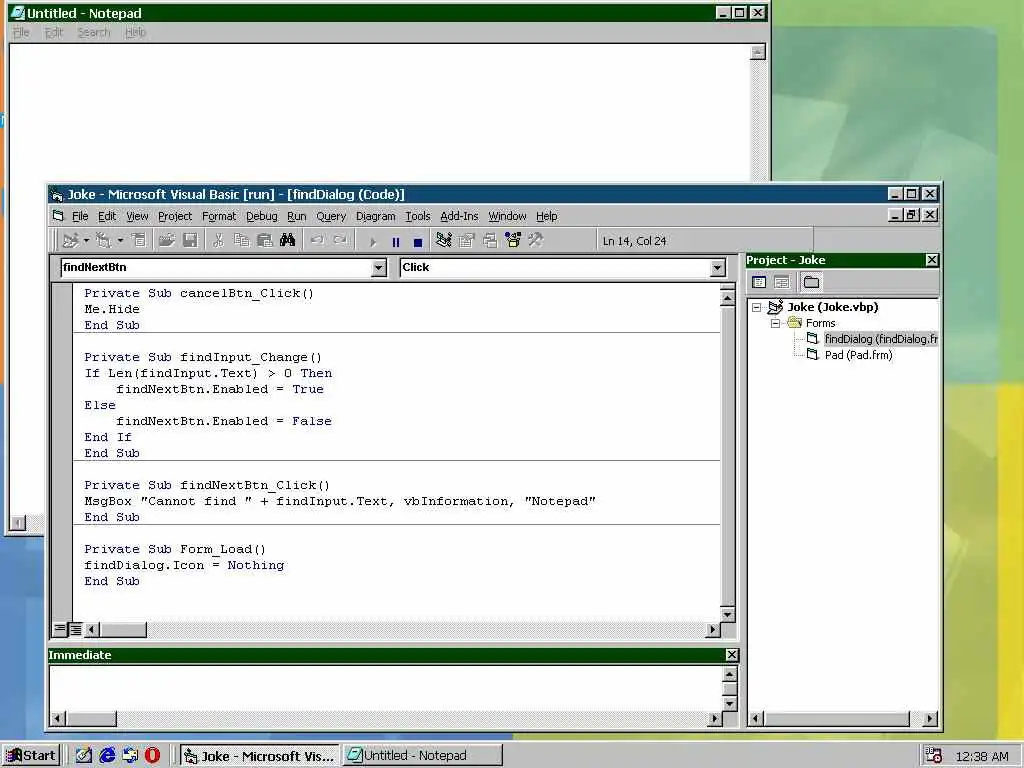The image size is (1024, 768).
Task: Open the Help menu in Visual Basic
Action: coord(547,216)
